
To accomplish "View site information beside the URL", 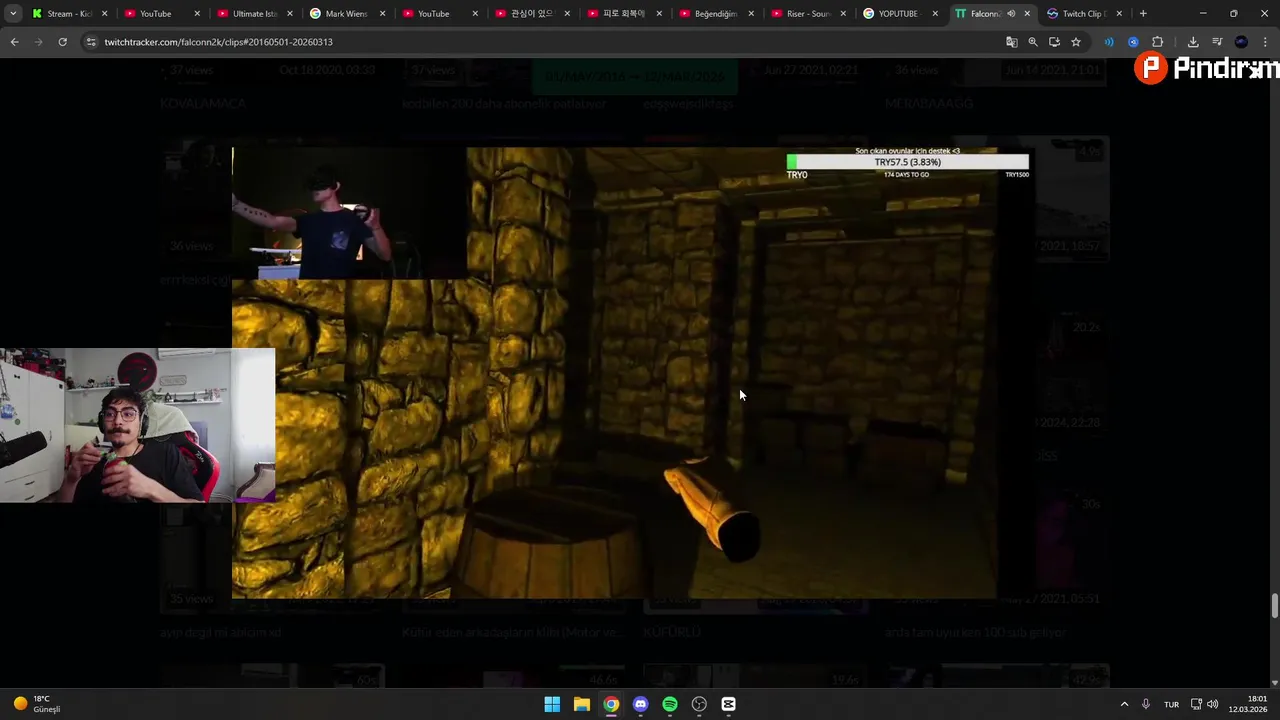I will 91,42.
